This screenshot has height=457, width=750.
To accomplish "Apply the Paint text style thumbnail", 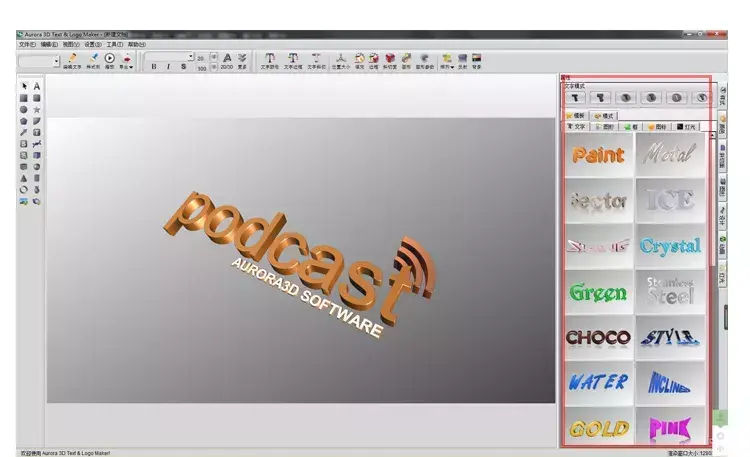I will coord(599,155).
